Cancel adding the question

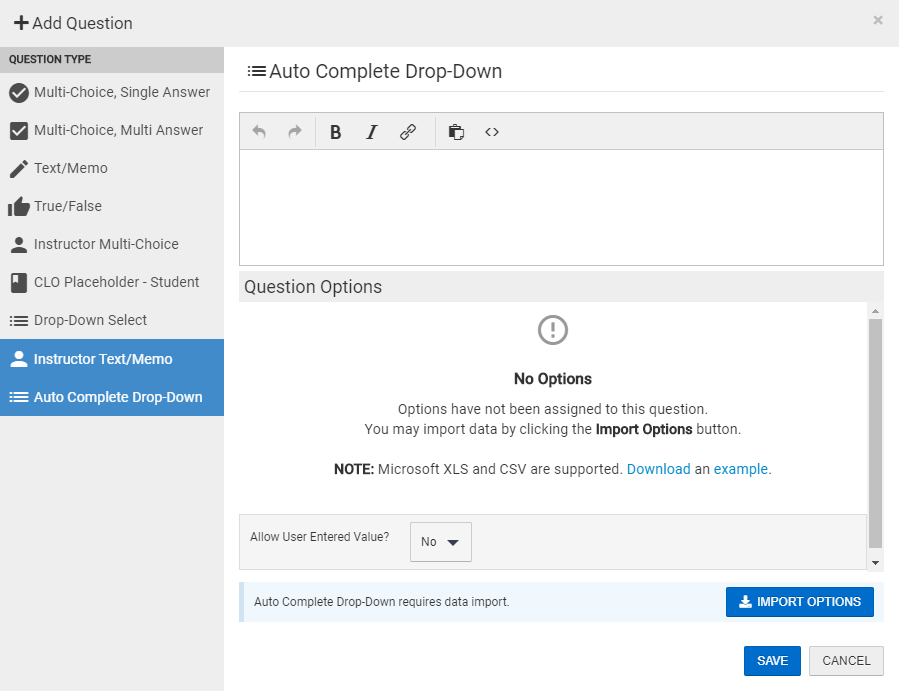[x=846, y=661]
